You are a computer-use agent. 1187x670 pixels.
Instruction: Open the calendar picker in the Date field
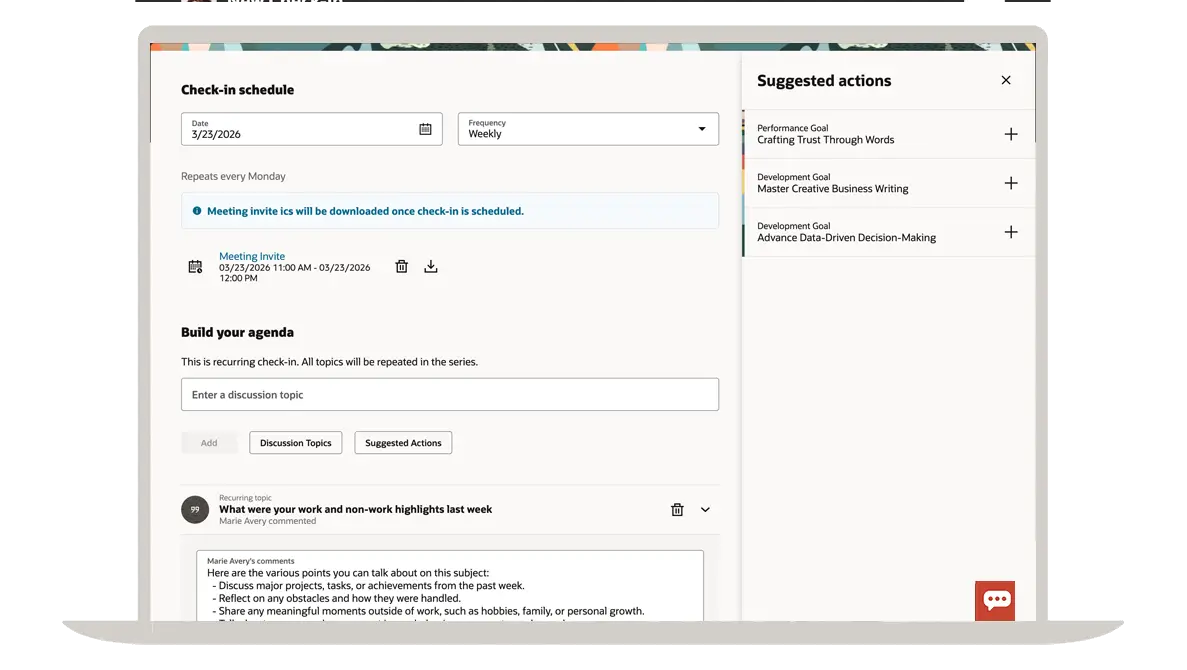coord(425,129)
